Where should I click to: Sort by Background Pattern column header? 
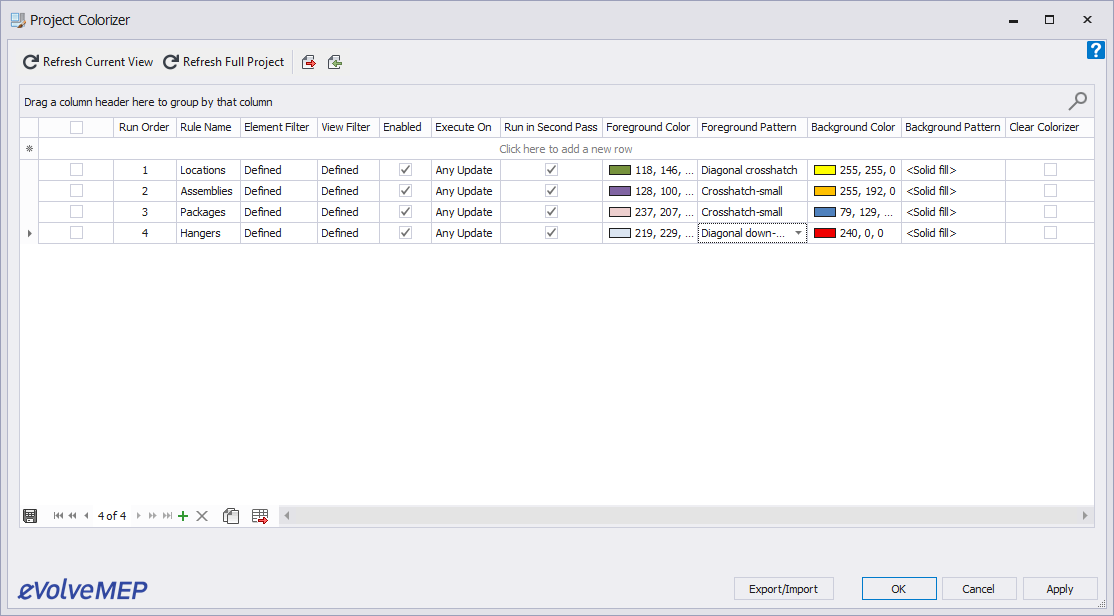tap(953, 127)
